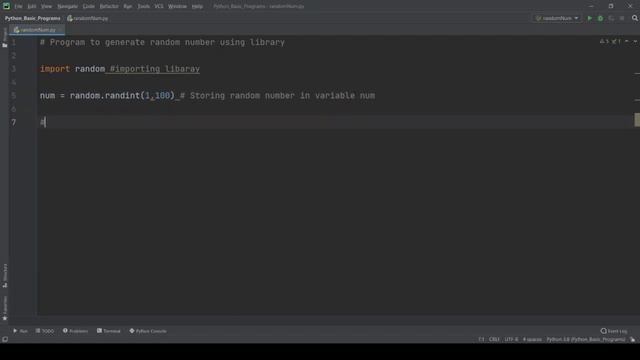Click the comment on line 1
Image resolution: width=640 pixels, height=360 pixels.
(162, 42)
